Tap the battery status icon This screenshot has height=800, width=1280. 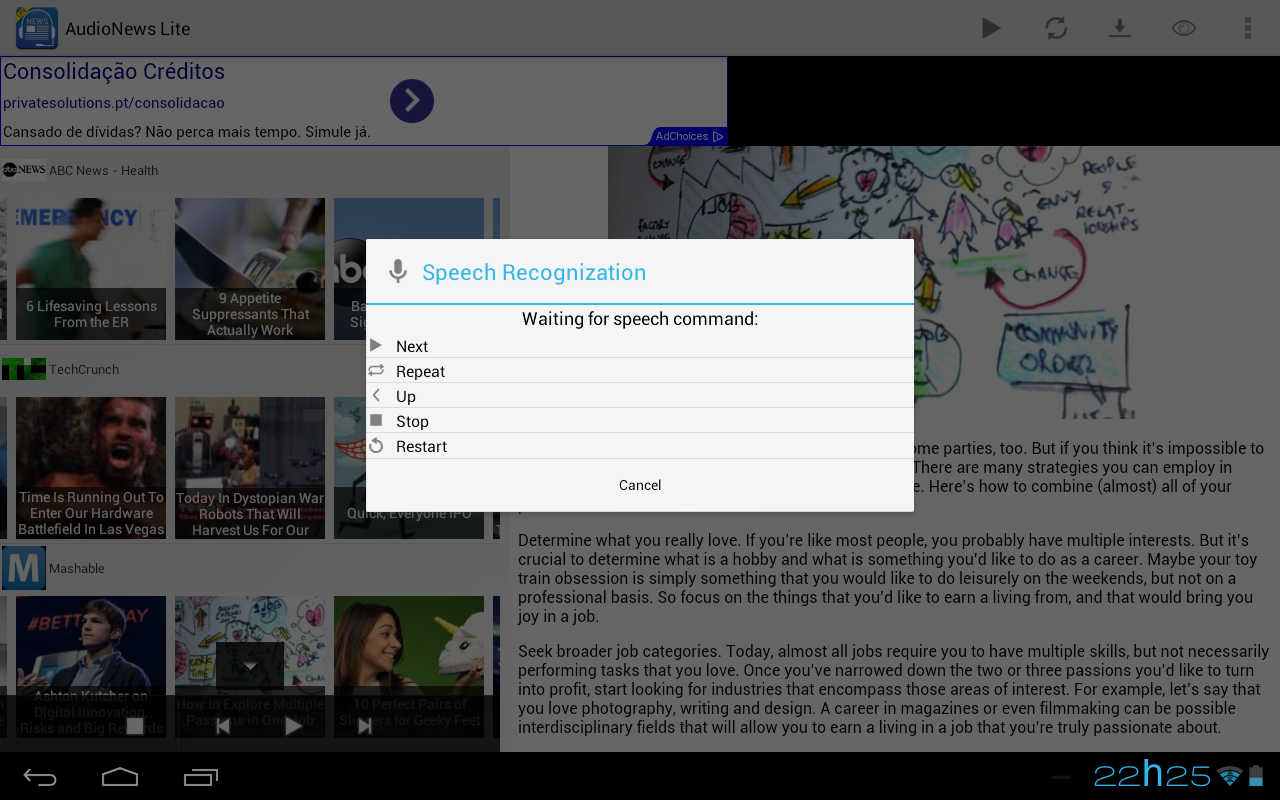coord(1257,776)
